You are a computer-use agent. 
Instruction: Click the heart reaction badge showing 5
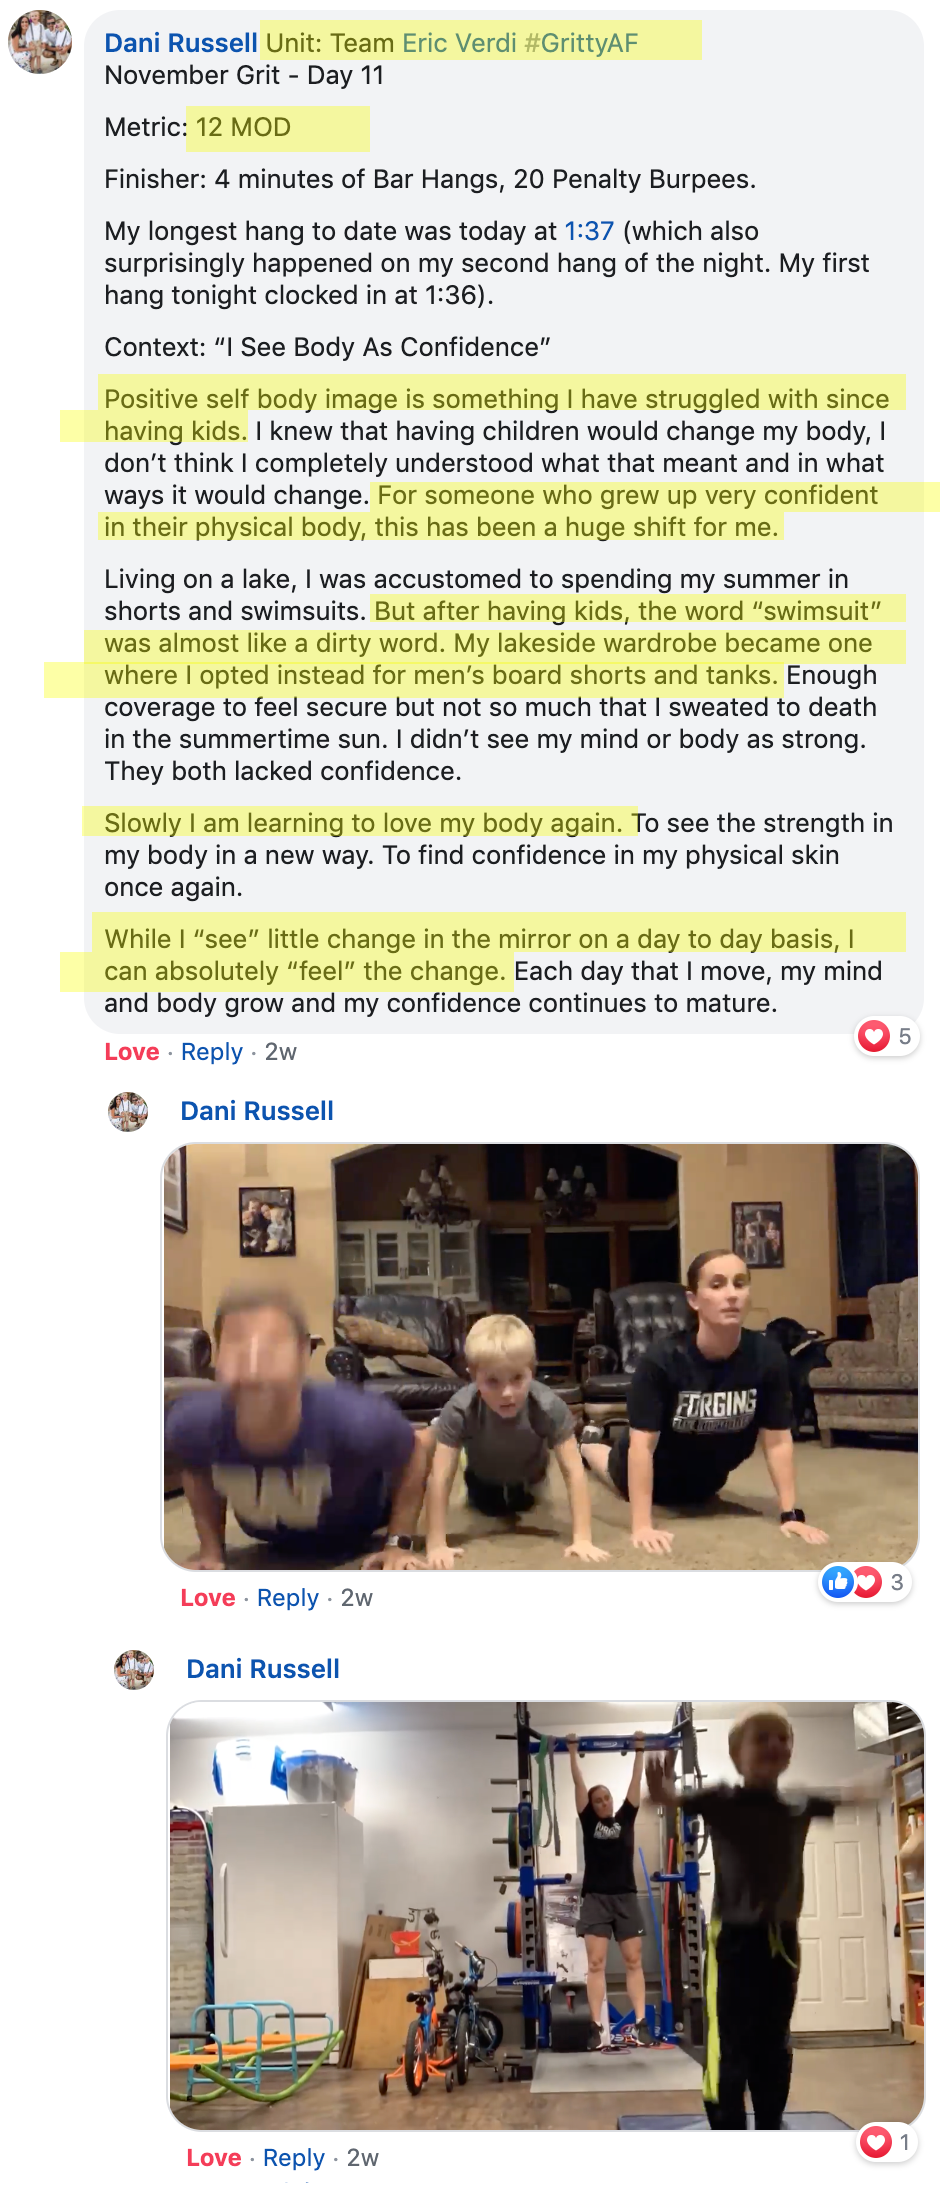[x=887, y=1036]
